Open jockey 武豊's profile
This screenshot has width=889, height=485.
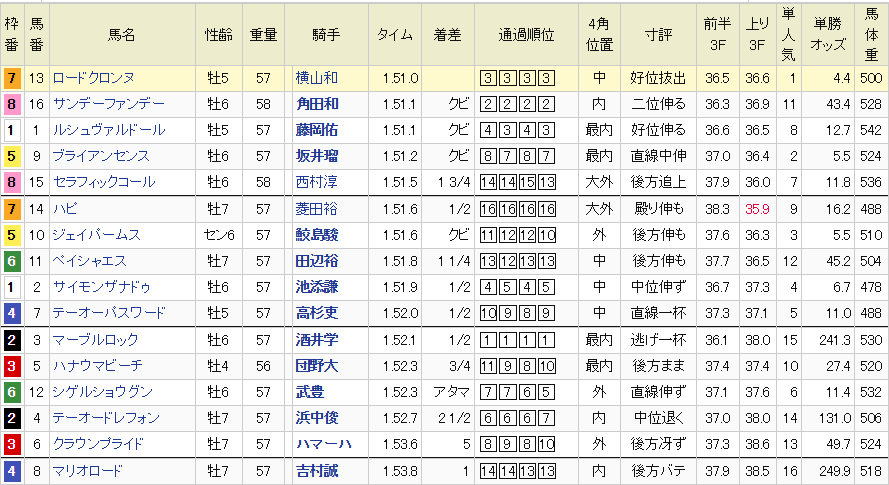click(310, 392)
